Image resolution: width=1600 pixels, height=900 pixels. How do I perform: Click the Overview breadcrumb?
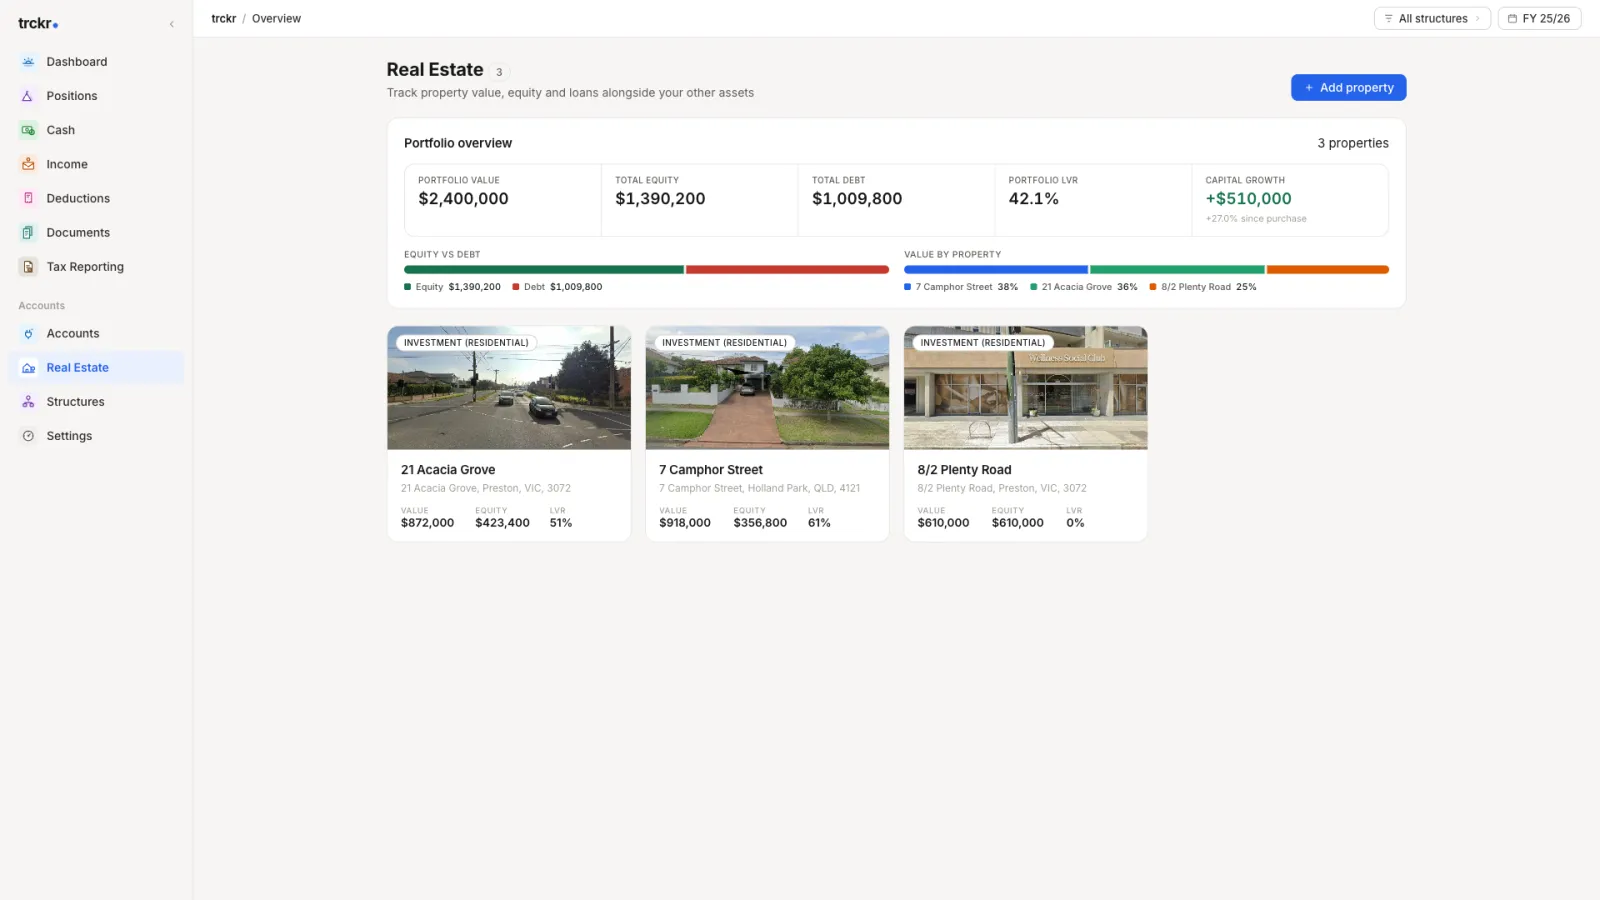point(276,19)
